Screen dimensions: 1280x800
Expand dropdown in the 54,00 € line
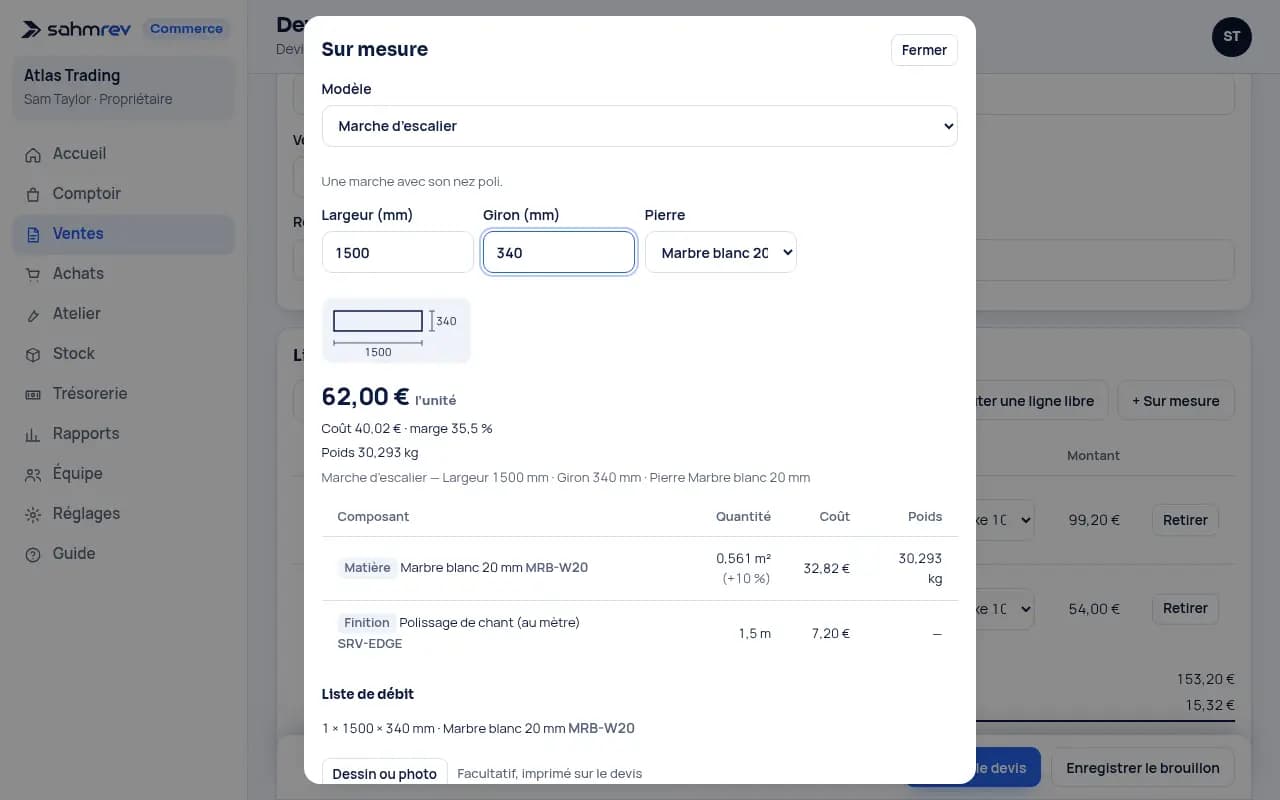point(1005,608)
